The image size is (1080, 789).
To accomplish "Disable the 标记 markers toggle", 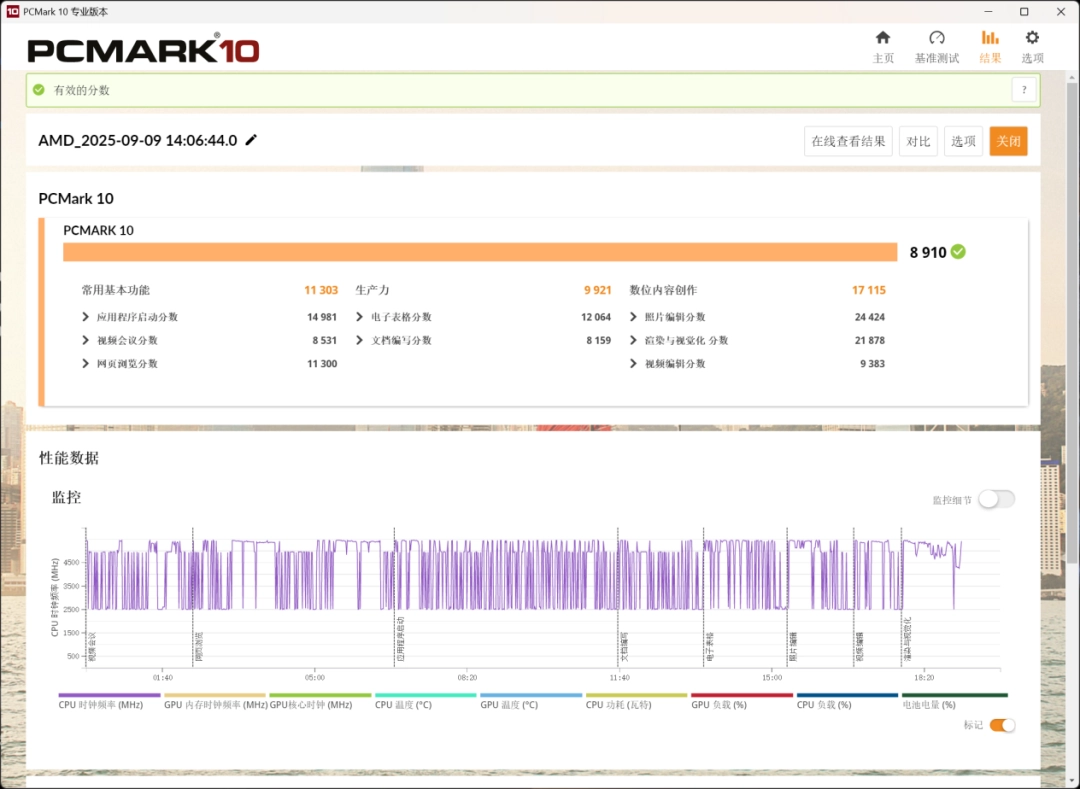I will 1002,725.
